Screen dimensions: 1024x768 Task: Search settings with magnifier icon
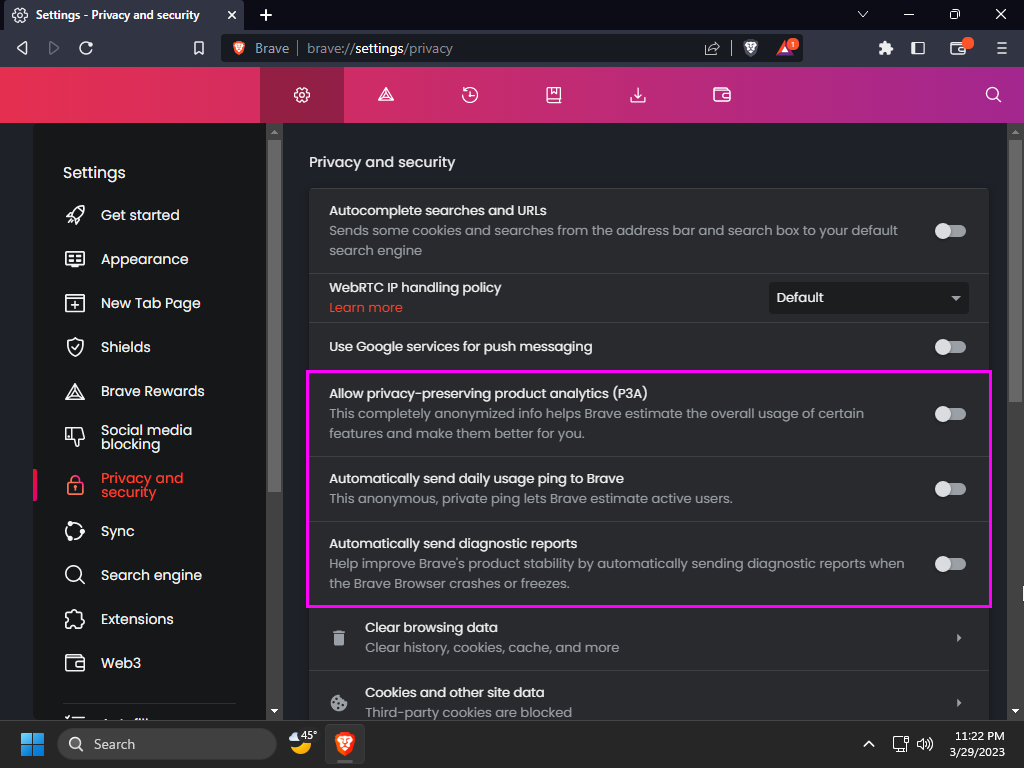click(993, 95)
